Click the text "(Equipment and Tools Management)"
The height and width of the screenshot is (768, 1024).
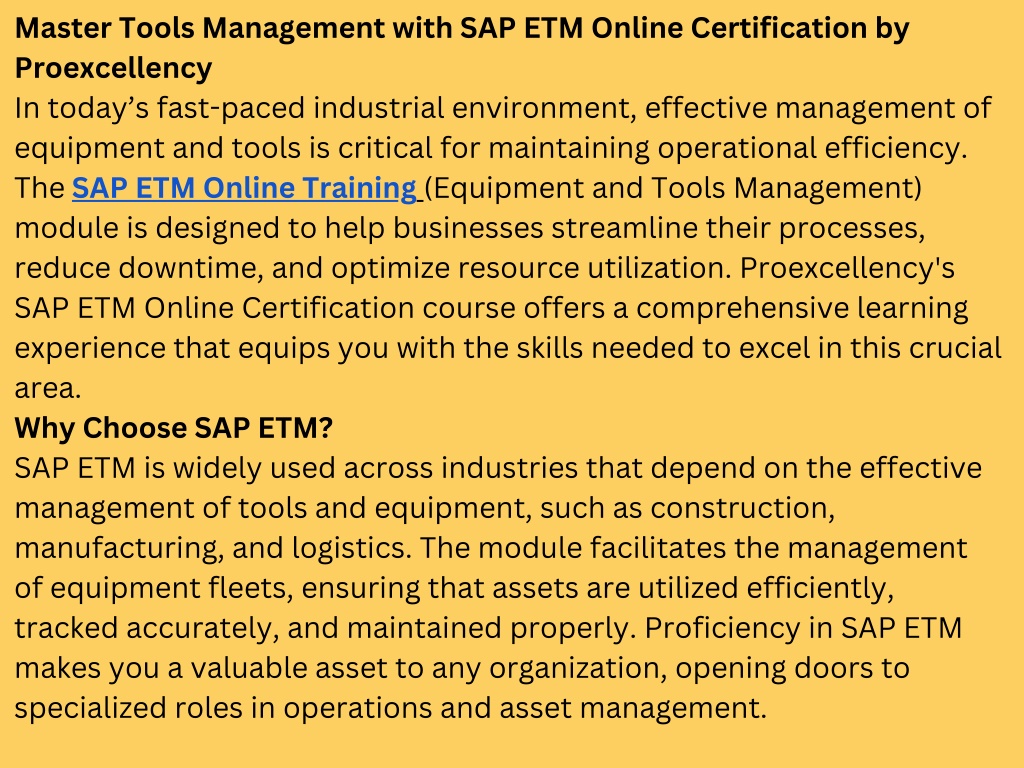tap(673, 189)
